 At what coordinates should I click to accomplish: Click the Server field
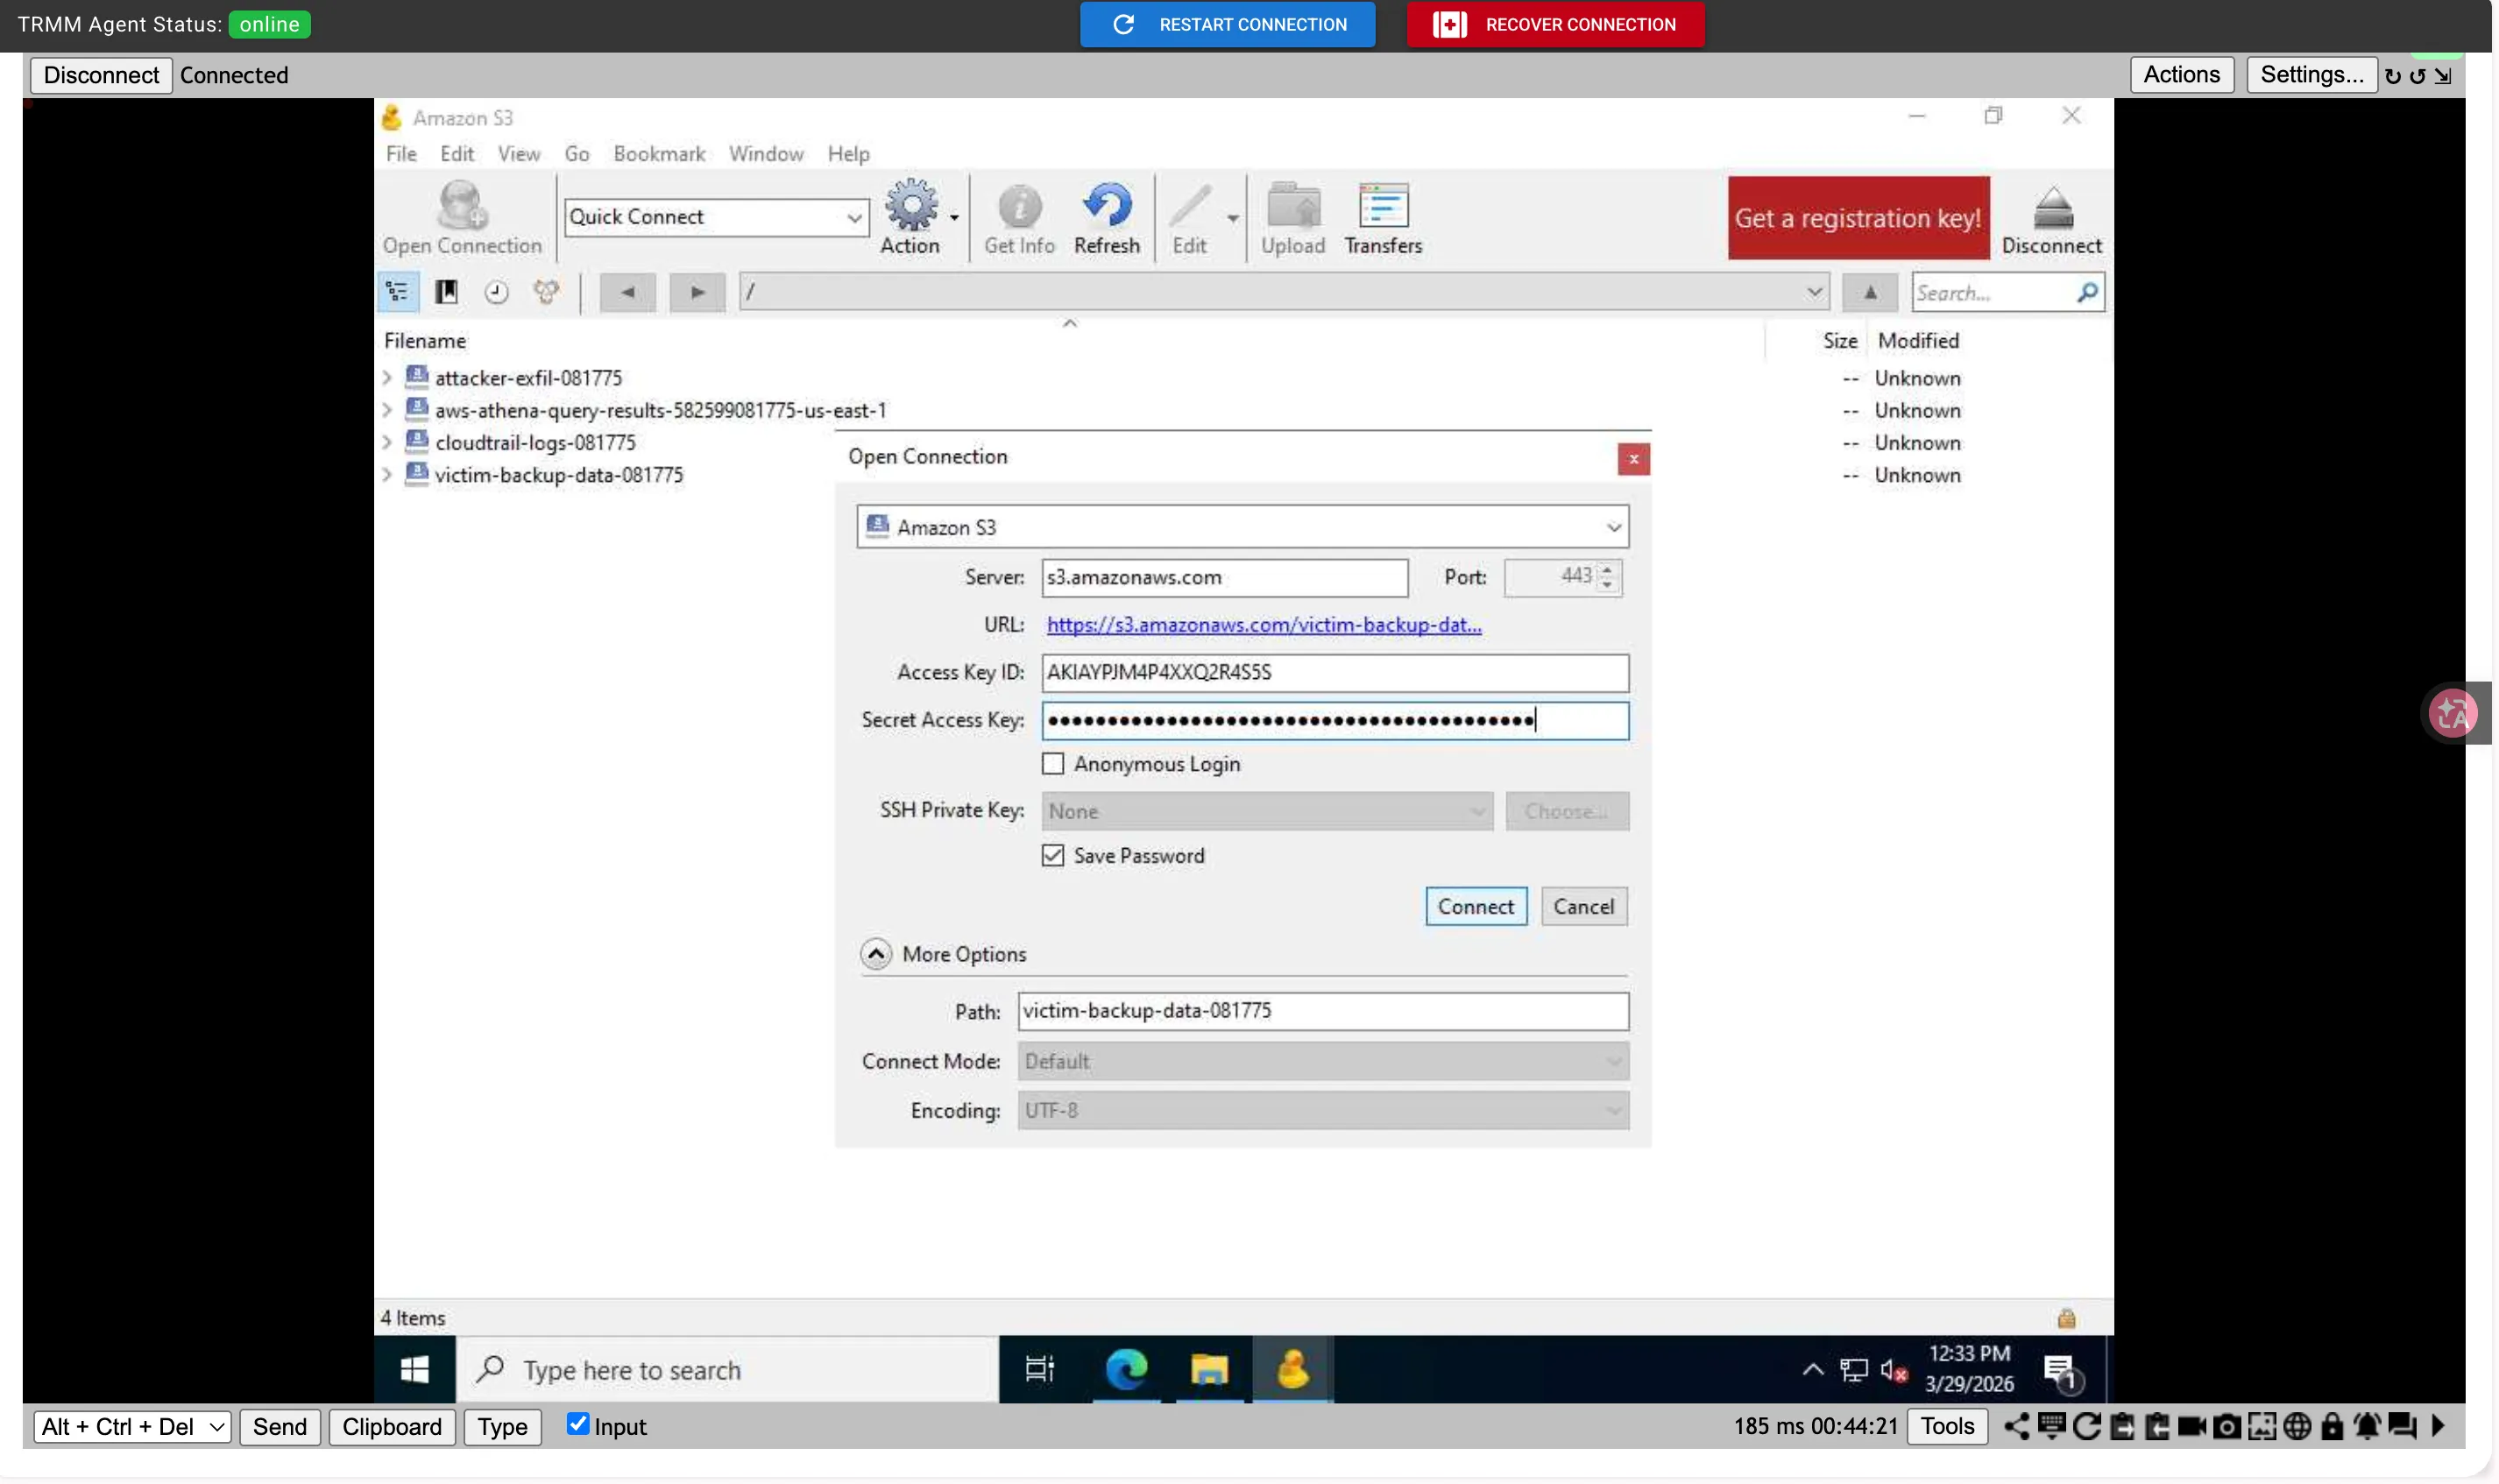[x=1224, y=577]
